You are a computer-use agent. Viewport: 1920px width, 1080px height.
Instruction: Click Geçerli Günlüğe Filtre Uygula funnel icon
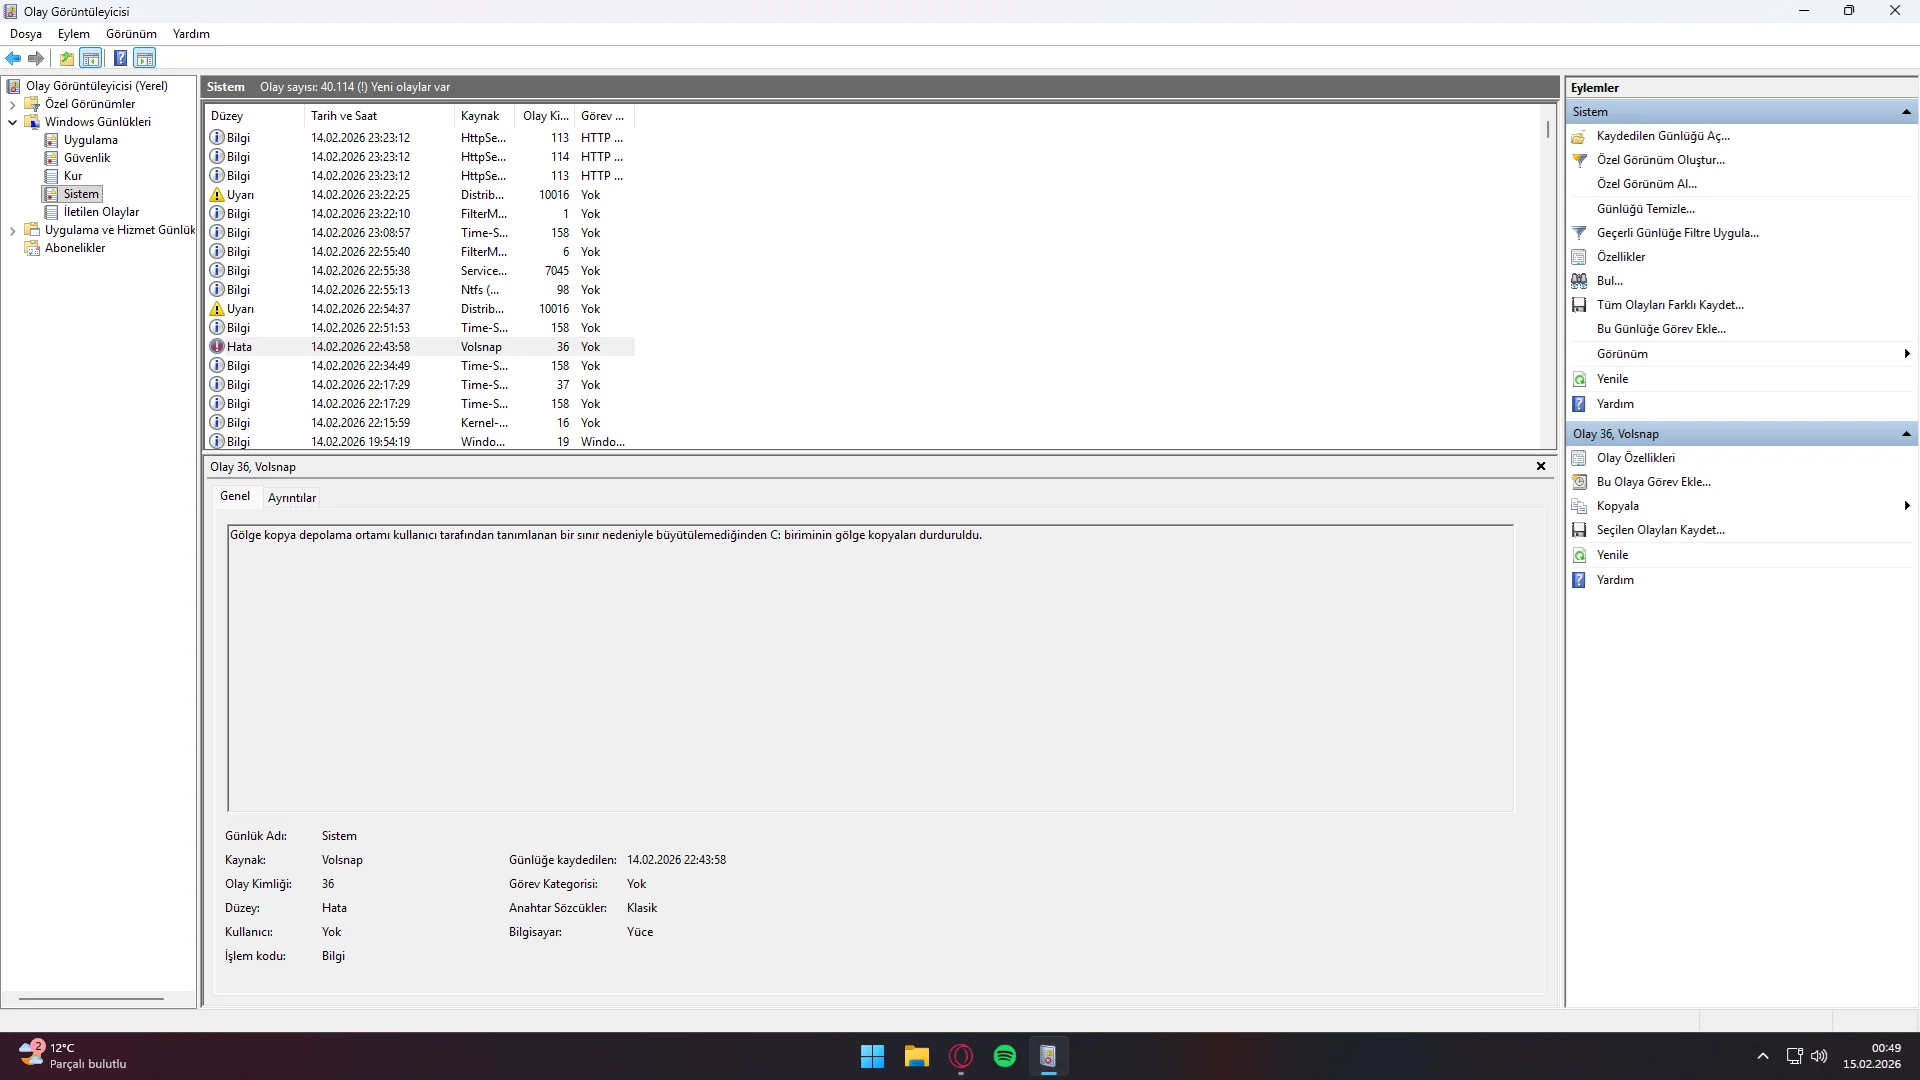[1579, 233]
